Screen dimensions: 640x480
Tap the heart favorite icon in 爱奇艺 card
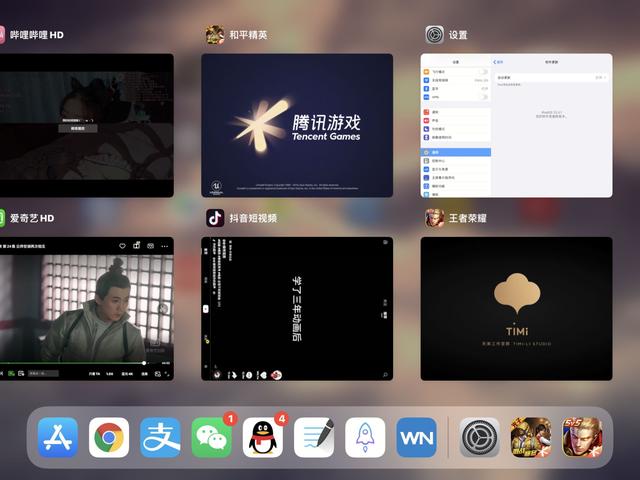122,246
